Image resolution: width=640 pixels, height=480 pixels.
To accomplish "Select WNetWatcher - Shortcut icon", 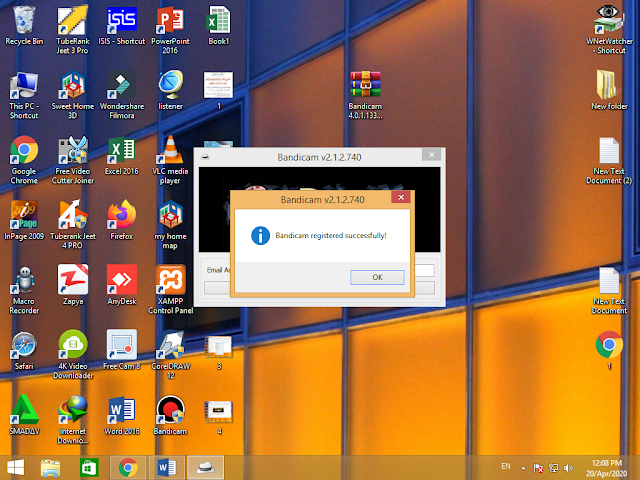I will point(609,29).
